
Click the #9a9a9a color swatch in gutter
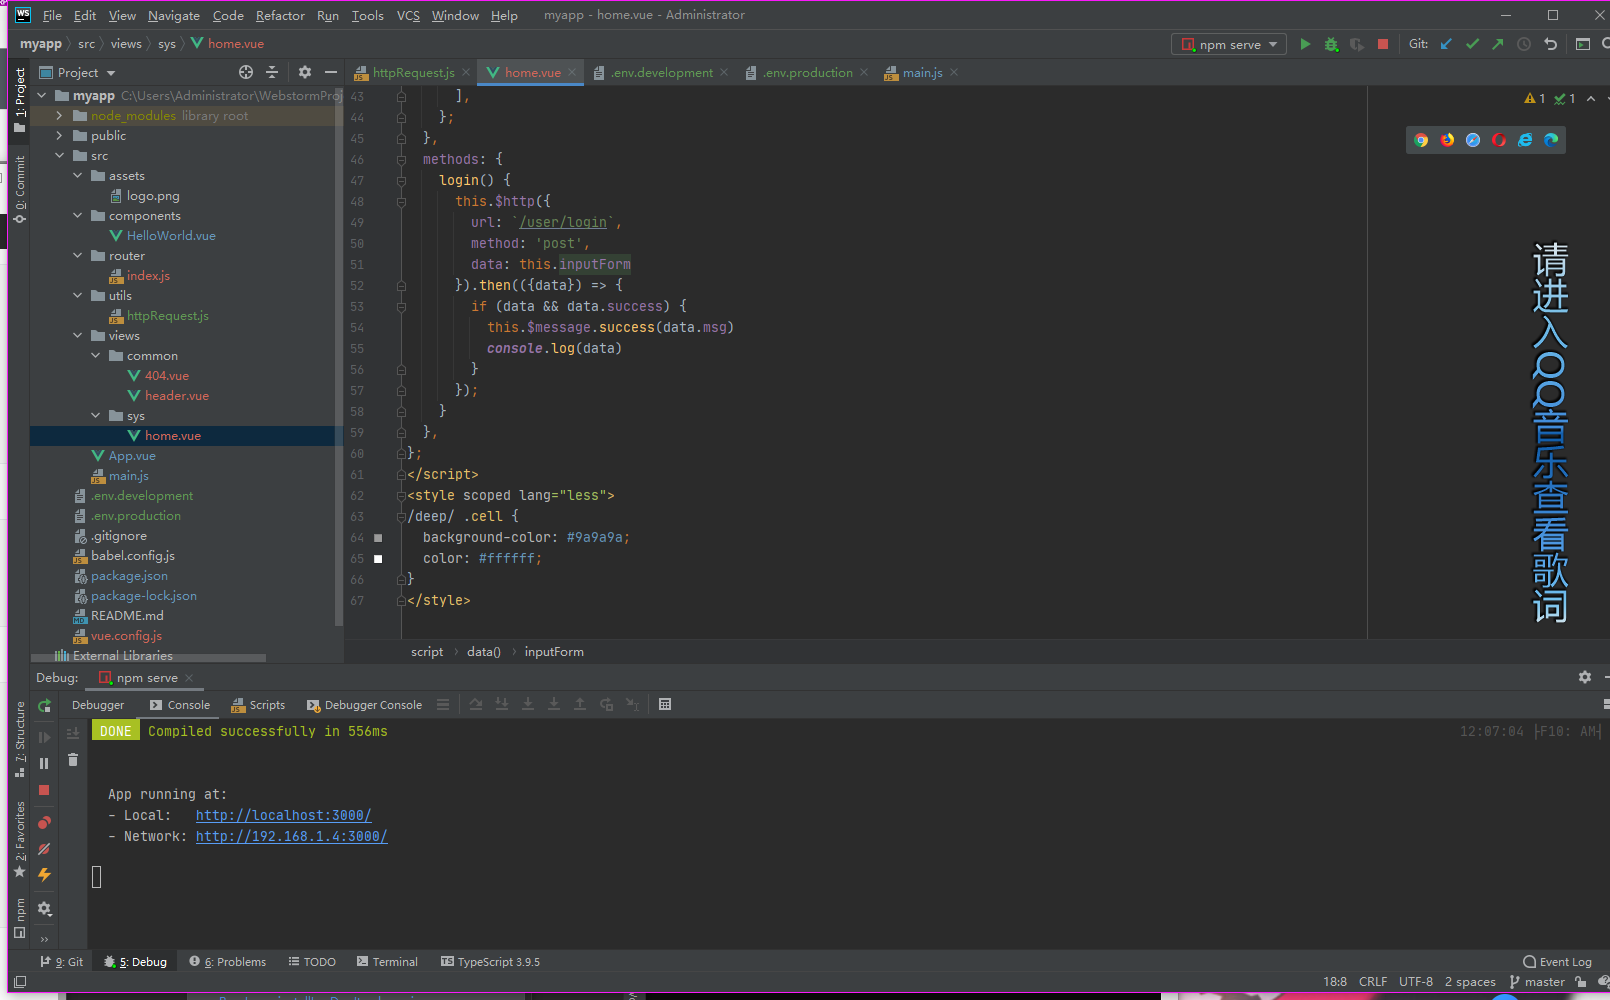click(378, 538)
